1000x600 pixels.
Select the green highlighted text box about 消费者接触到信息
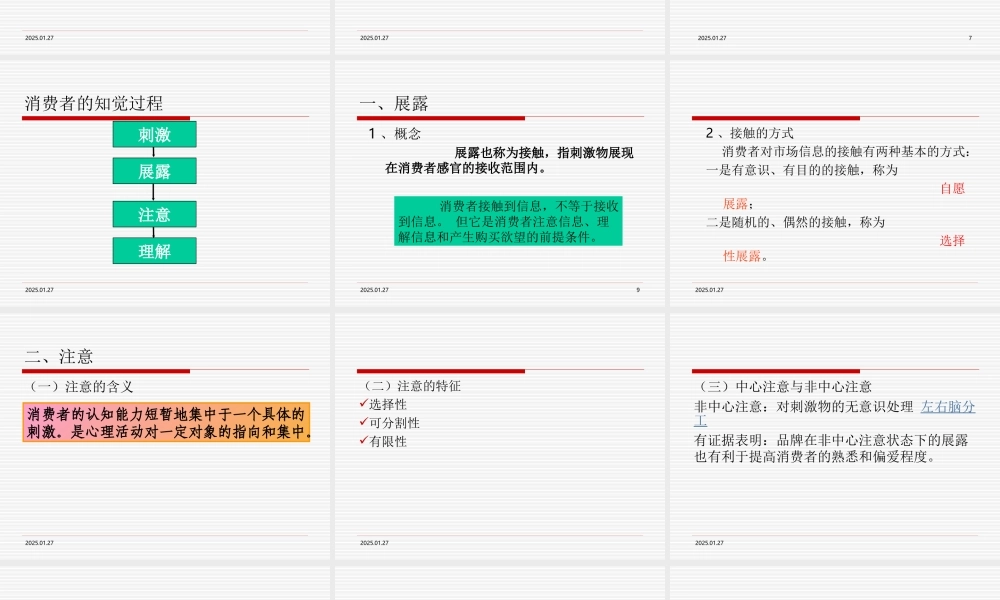click(511, 222)
